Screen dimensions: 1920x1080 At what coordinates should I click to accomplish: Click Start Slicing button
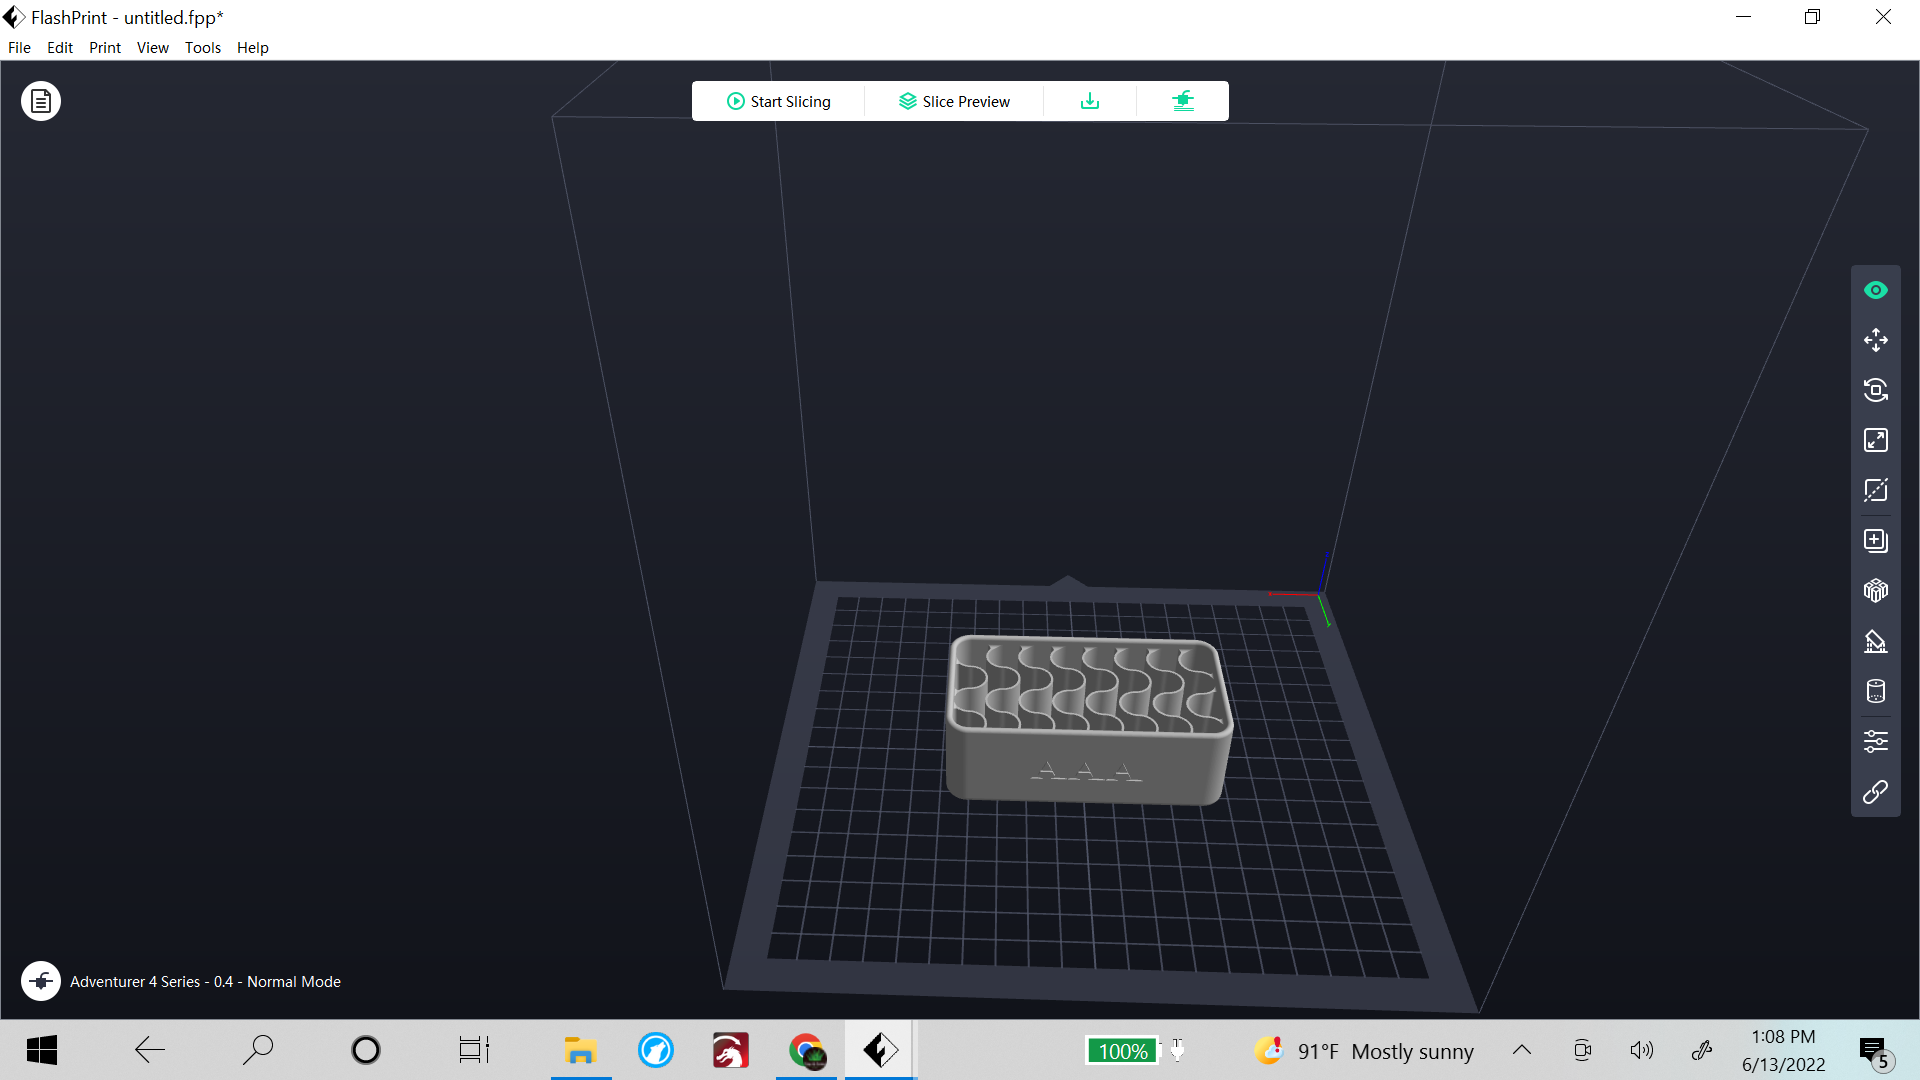pos(778,101)
